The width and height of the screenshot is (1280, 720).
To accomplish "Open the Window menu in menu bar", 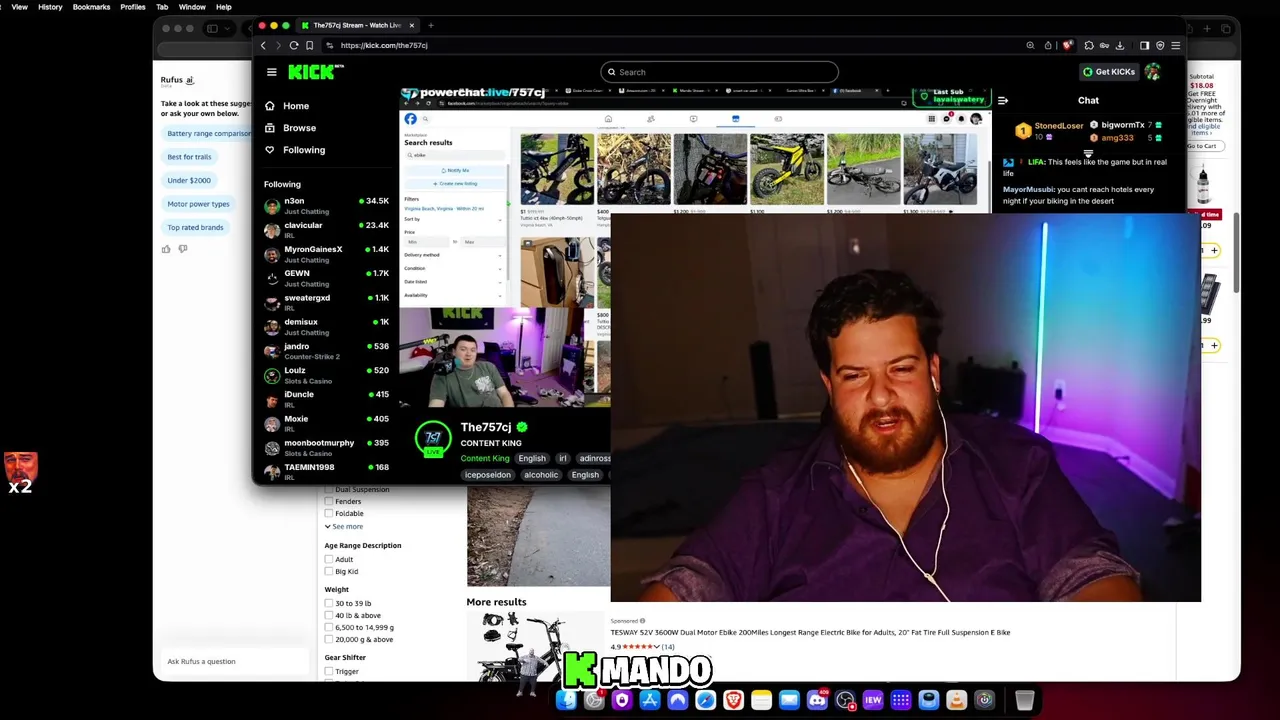I will [x=192, y=7].
